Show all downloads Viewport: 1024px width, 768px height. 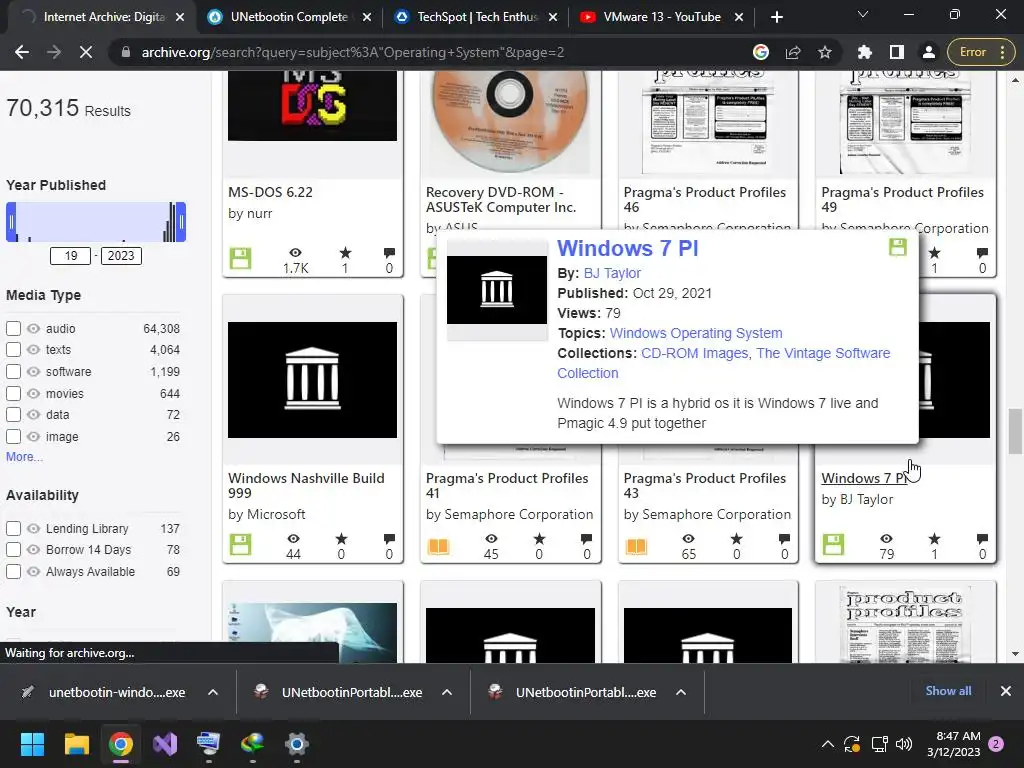click(x=948, y=691)
